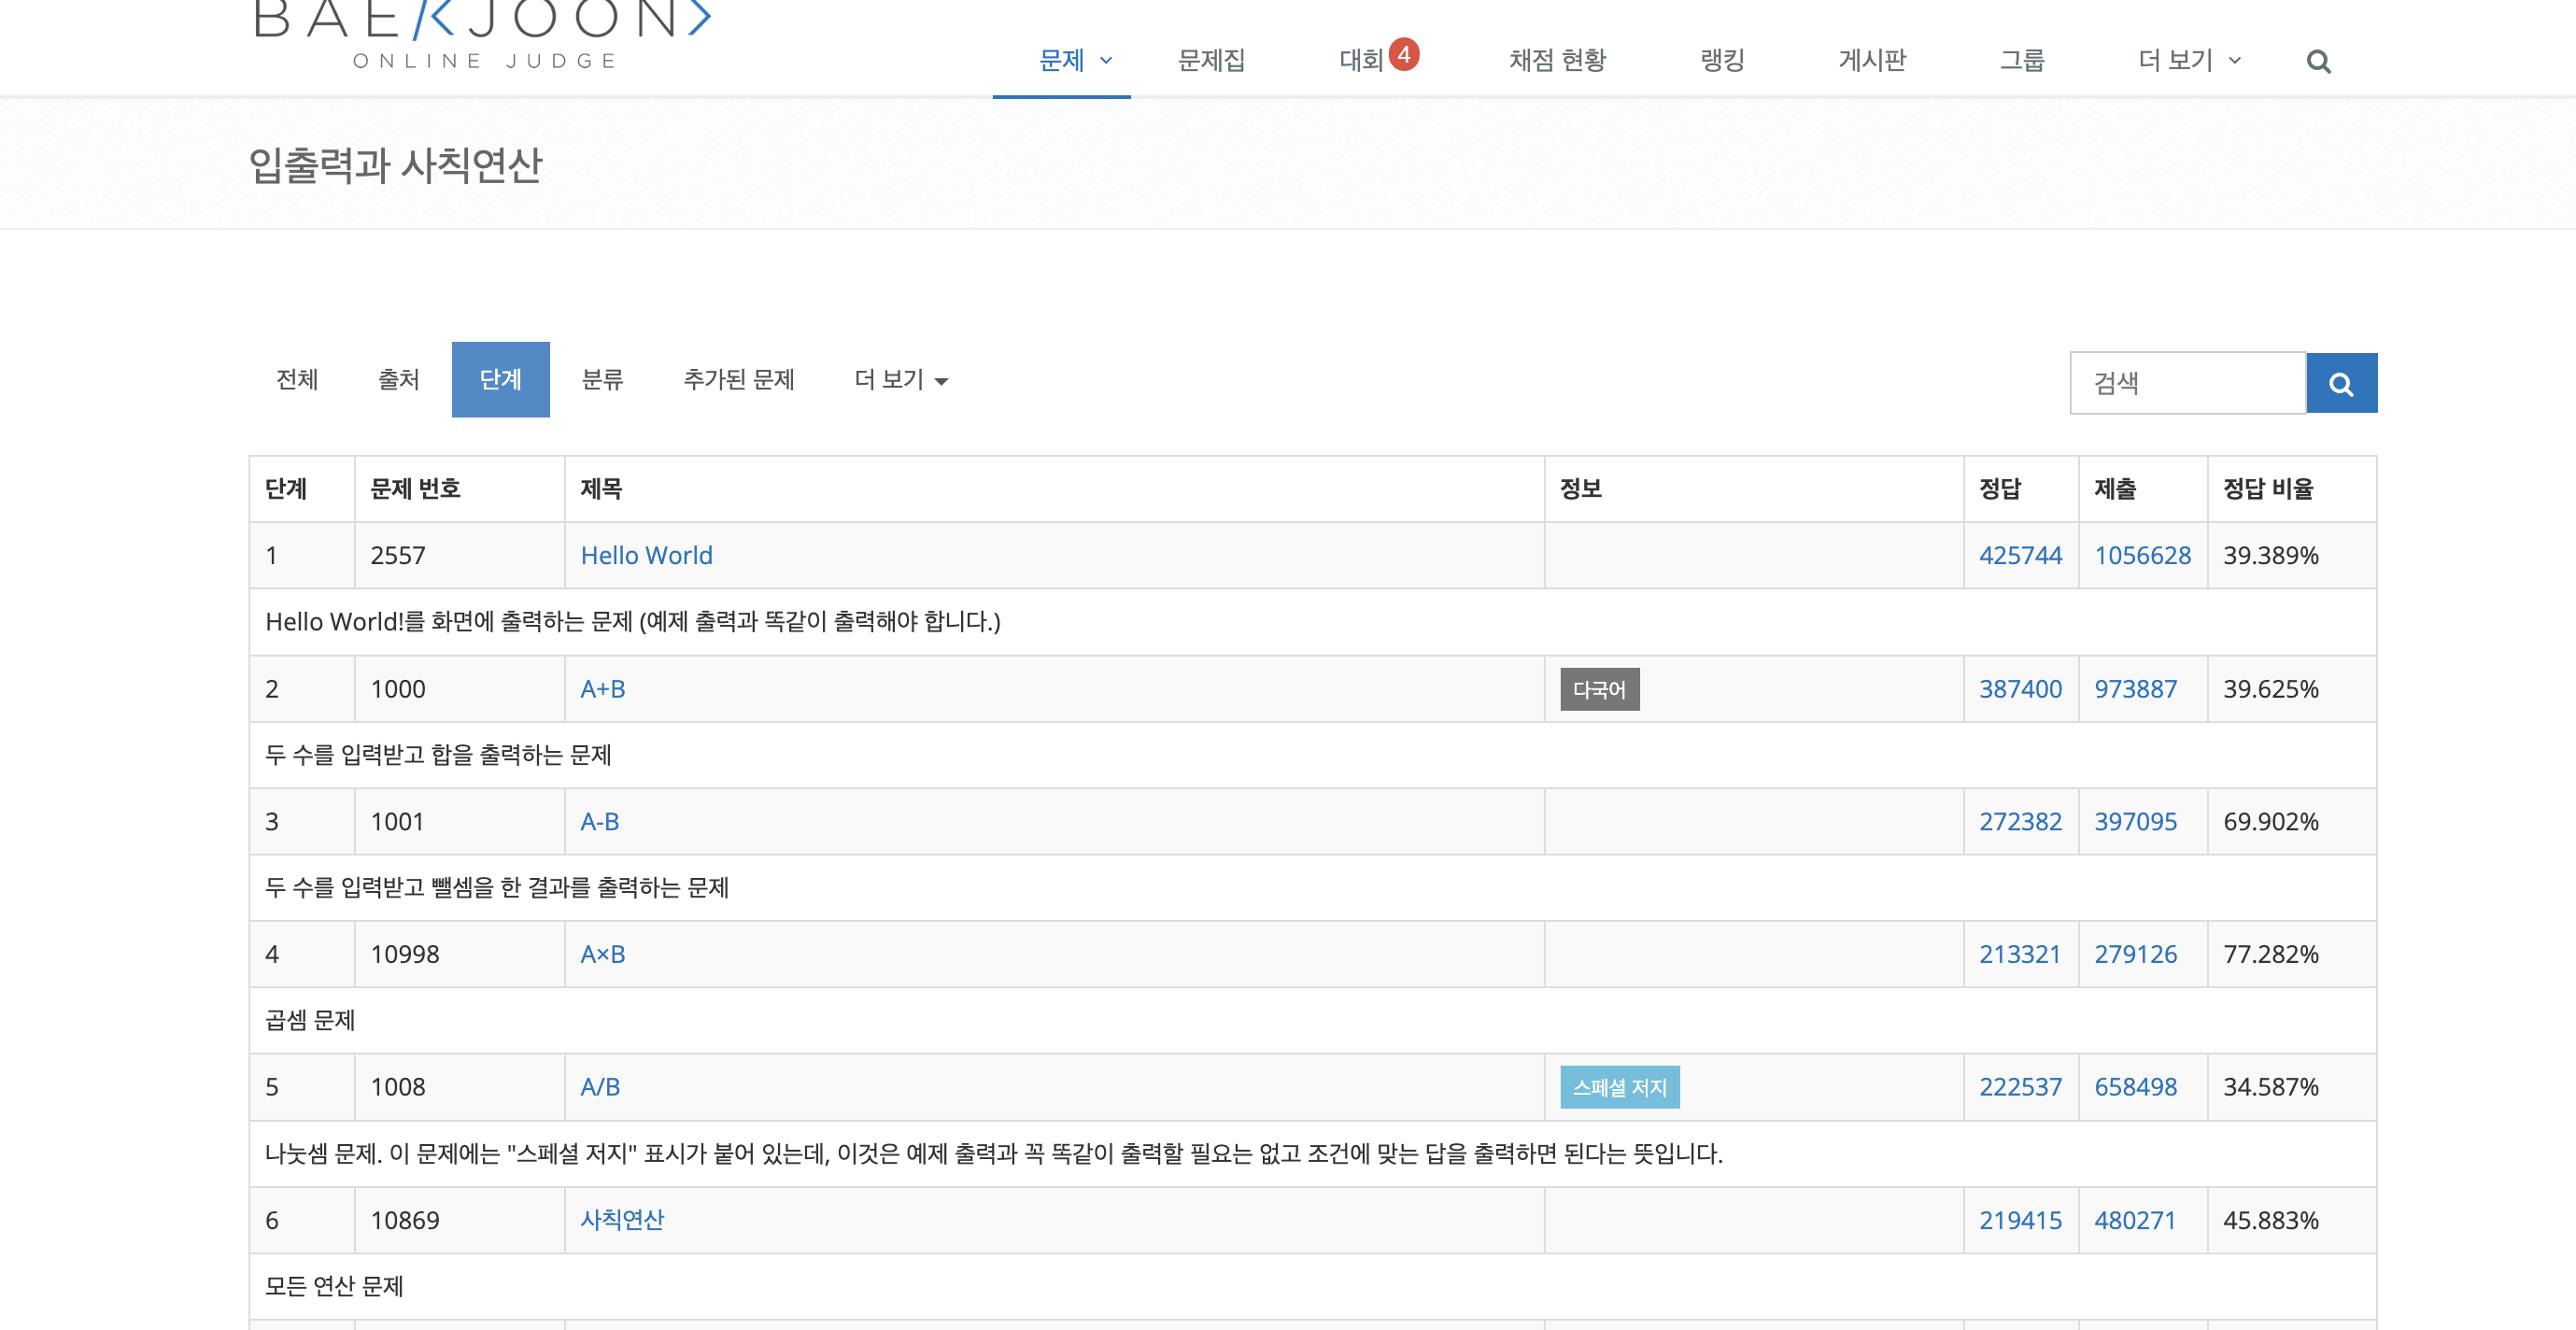Open the Baekjoon Online Judge logo

pos(483,34)
